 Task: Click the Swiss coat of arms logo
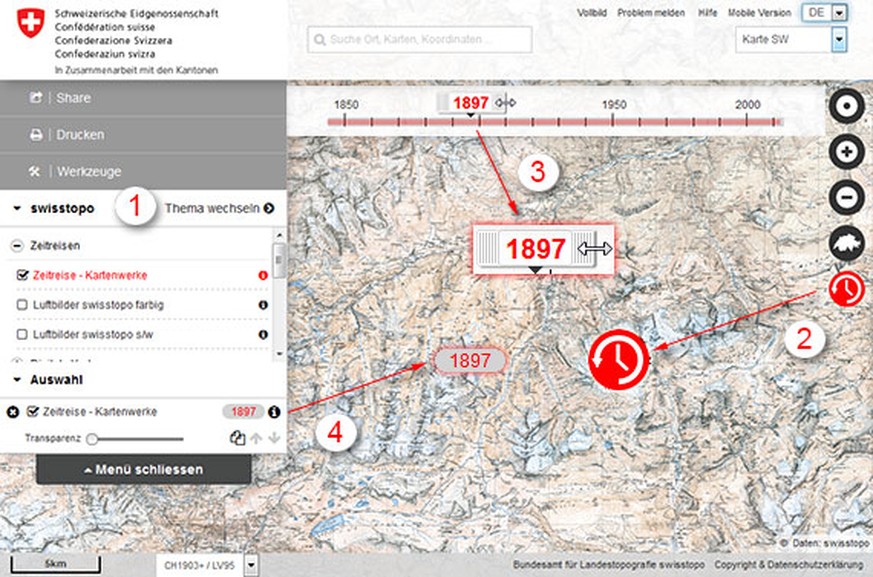point(31,23)
